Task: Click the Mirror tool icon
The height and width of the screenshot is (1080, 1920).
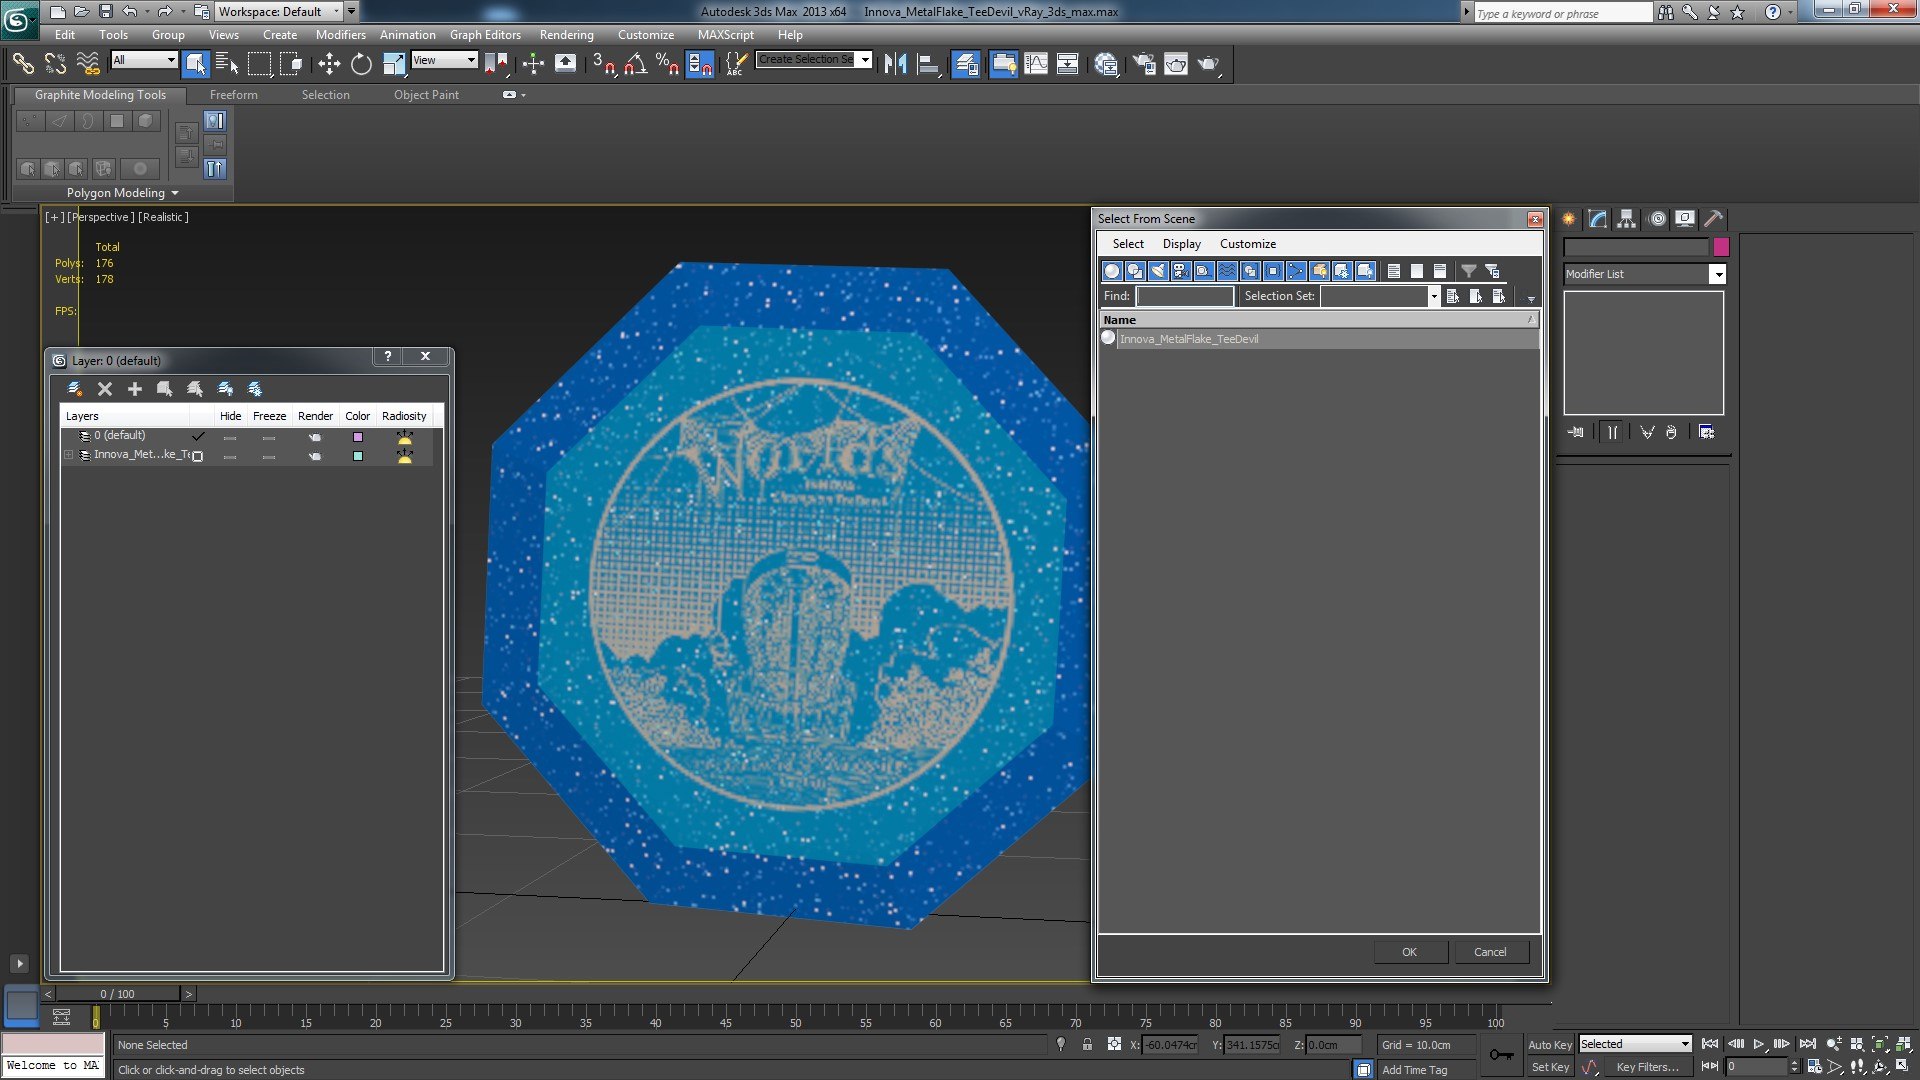Action: coord(895,64)
